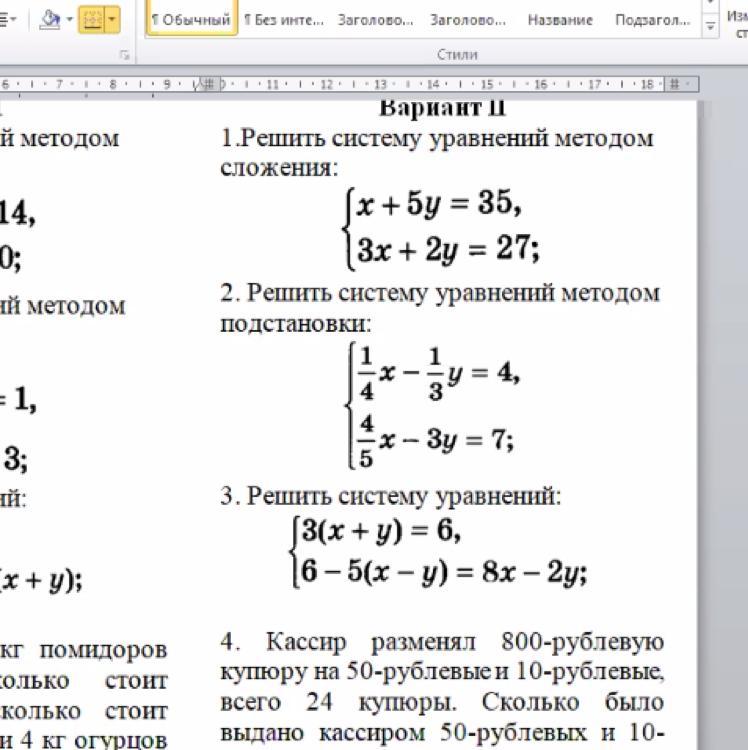Click the Вариант II heading
Image resolution: width=748 pixels, height=750 pixels.
442,108
